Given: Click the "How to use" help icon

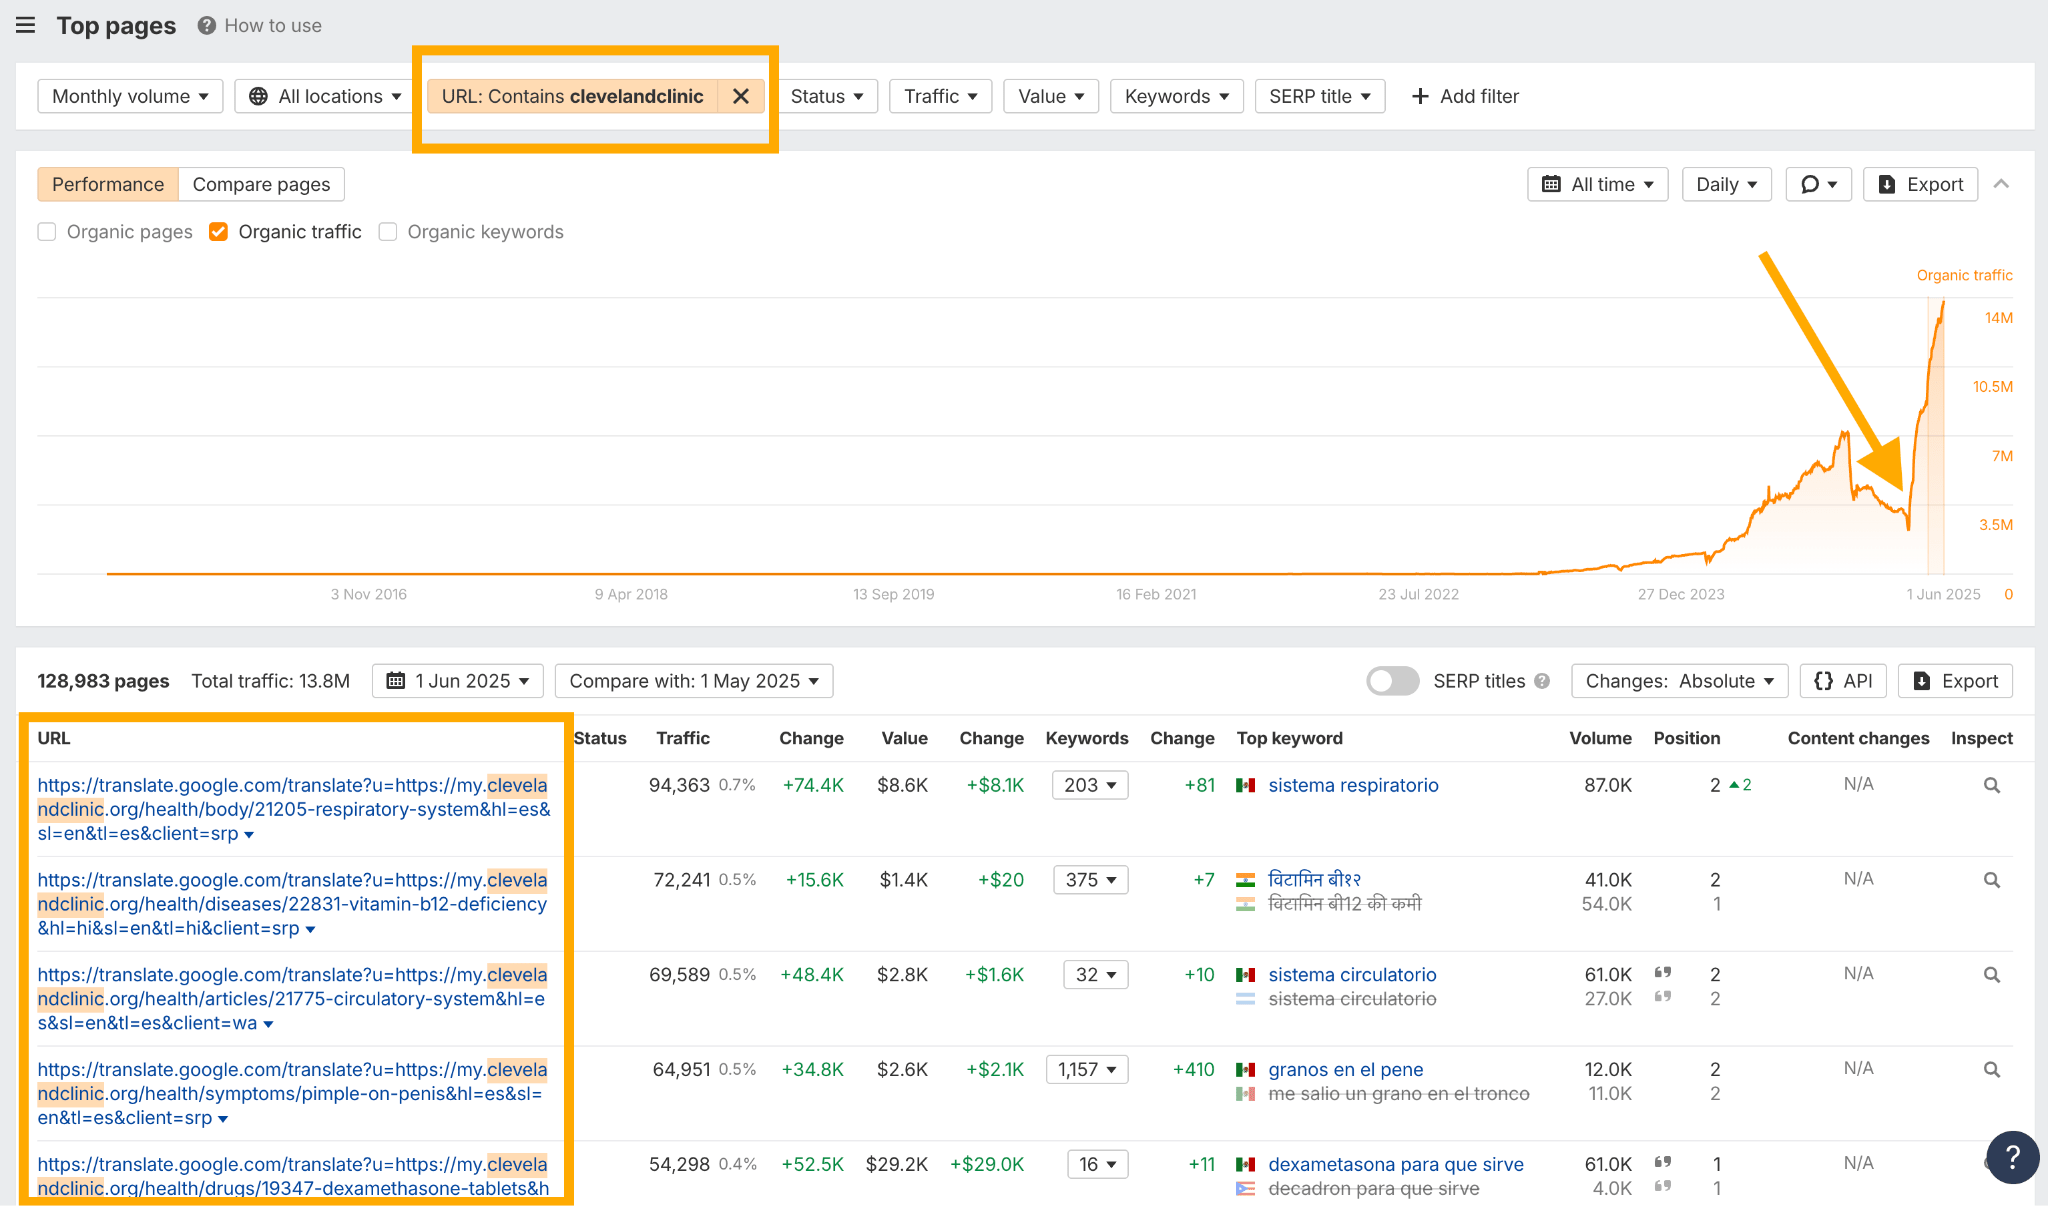Looking at the screenshot, I should [x=205, y=25].
